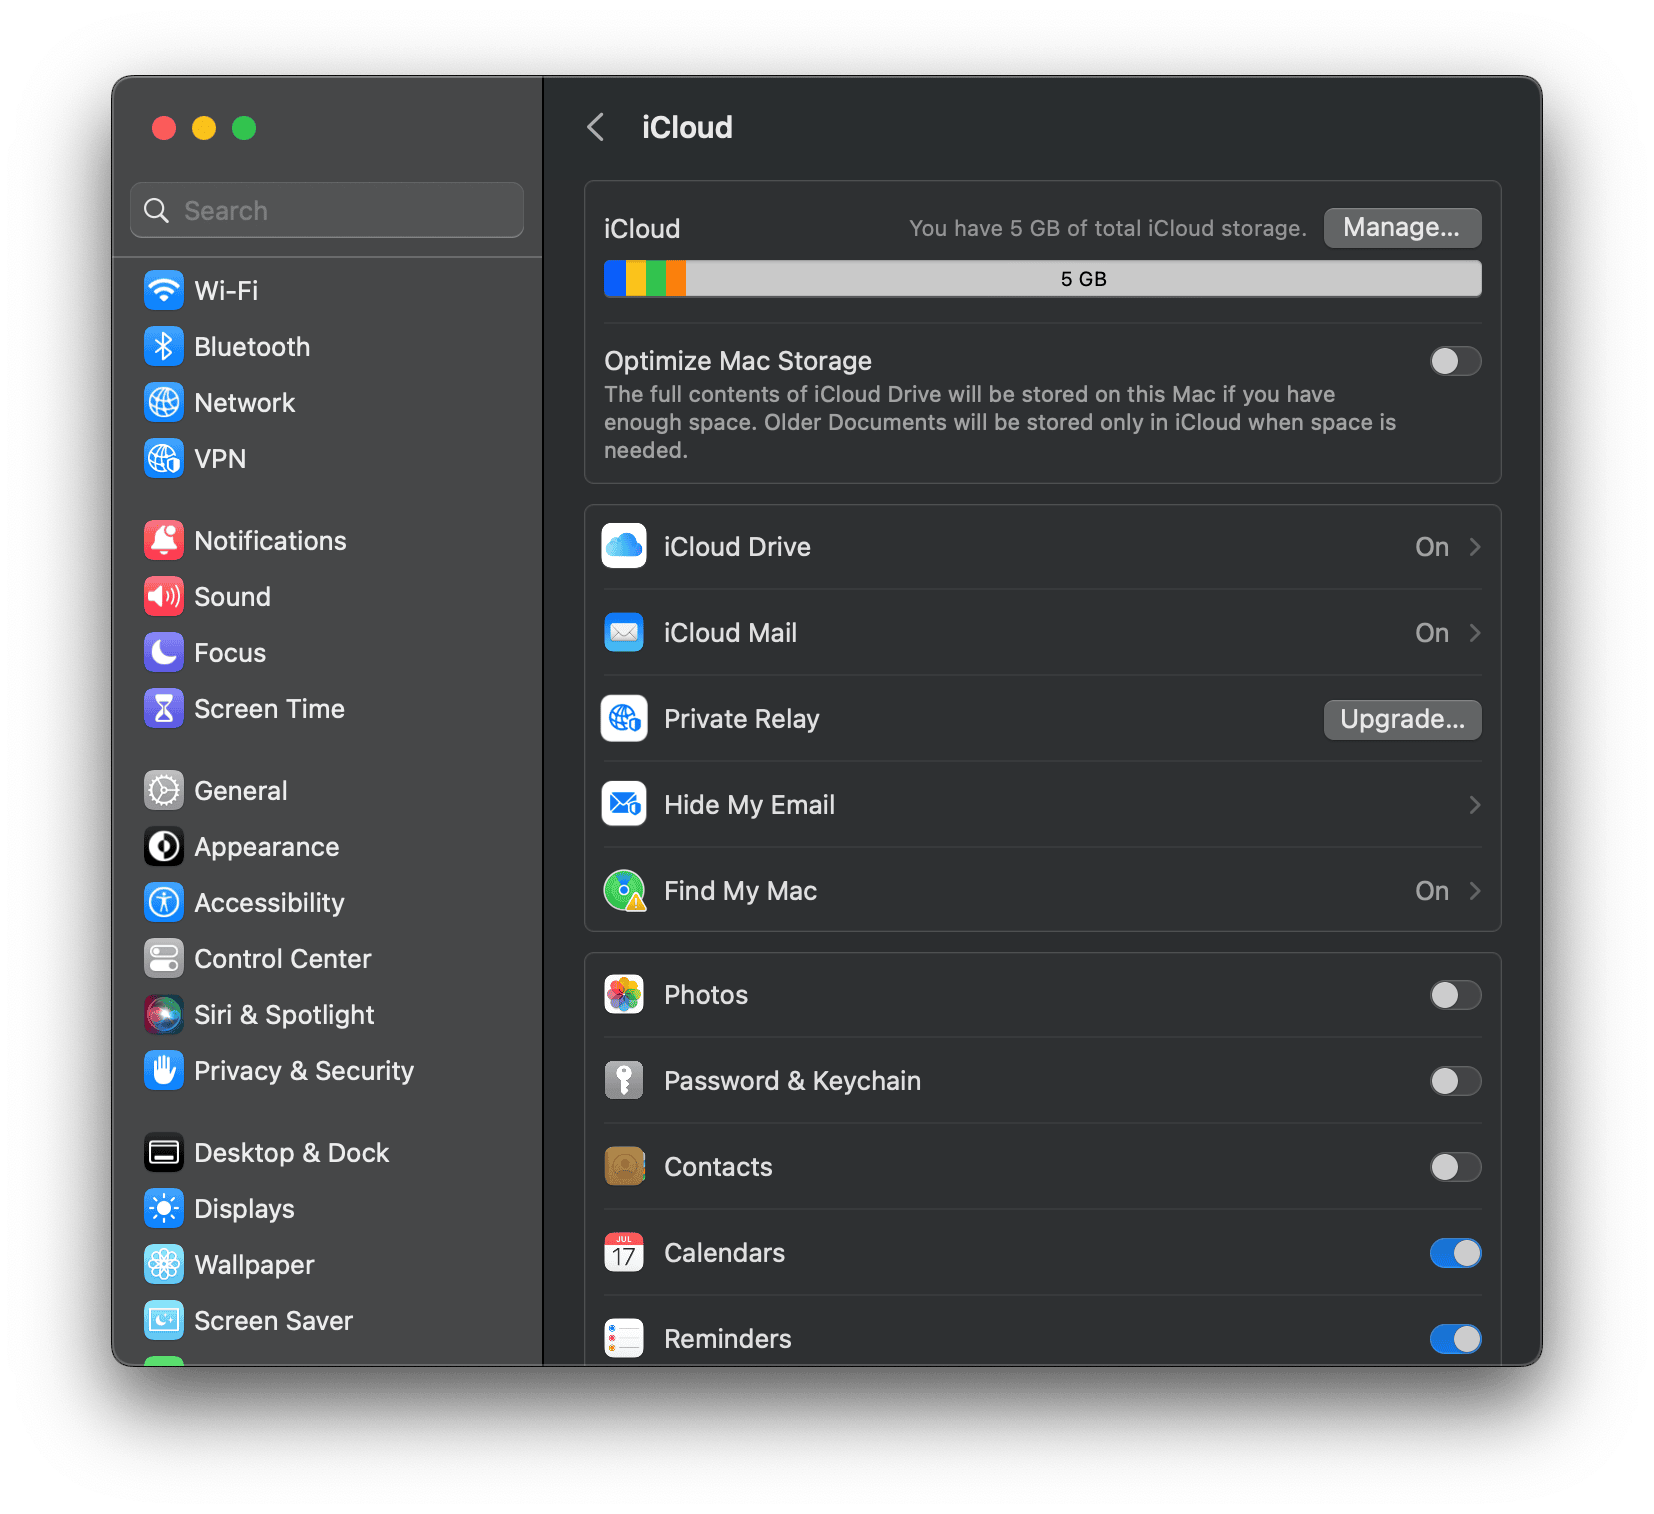Click the yellow segment of storage bar
This screenshot has width=1654, height=1514.
tap(636, 279)
